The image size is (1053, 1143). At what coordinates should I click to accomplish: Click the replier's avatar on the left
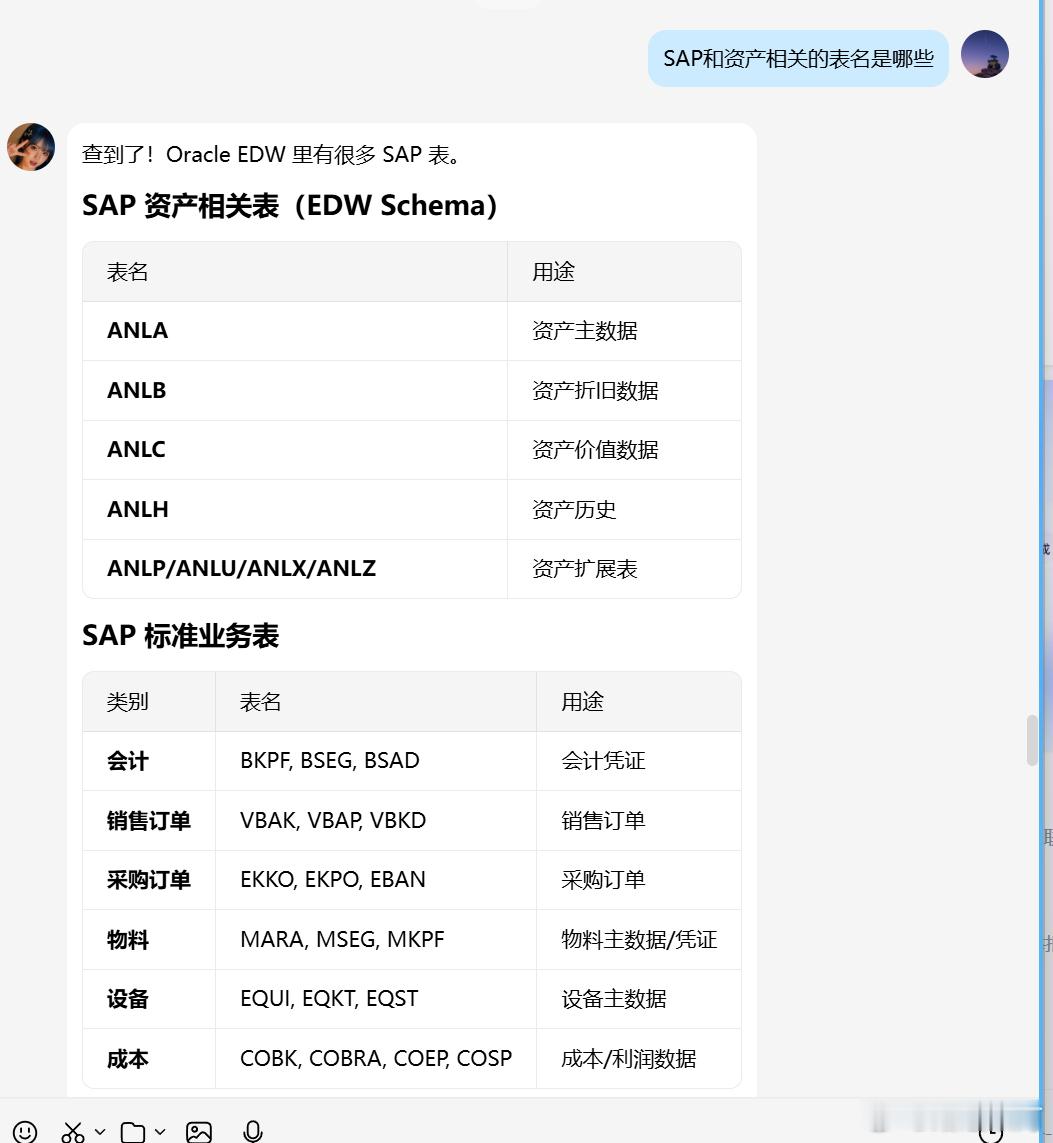click(31, 147)
